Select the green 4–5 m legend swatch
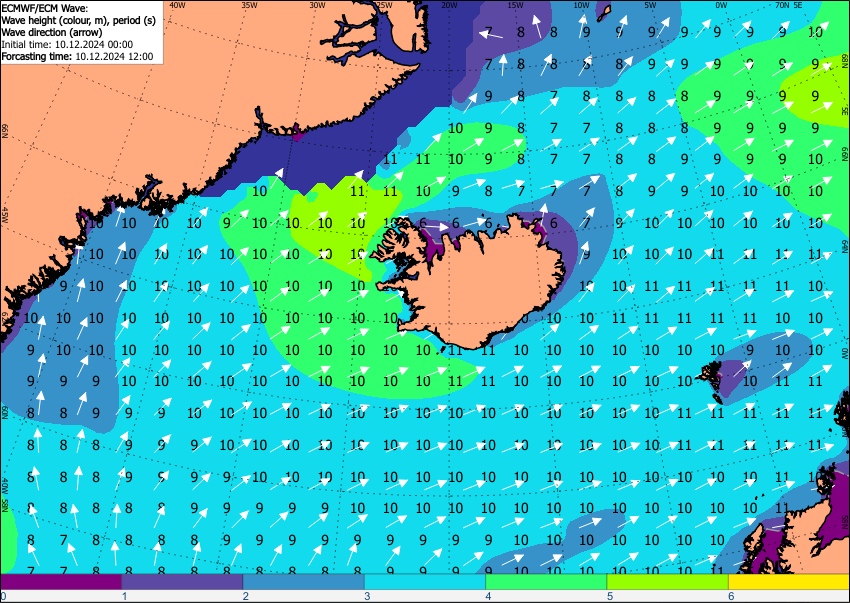Screen dimensions: 850x603 click(x=546, y=581)
